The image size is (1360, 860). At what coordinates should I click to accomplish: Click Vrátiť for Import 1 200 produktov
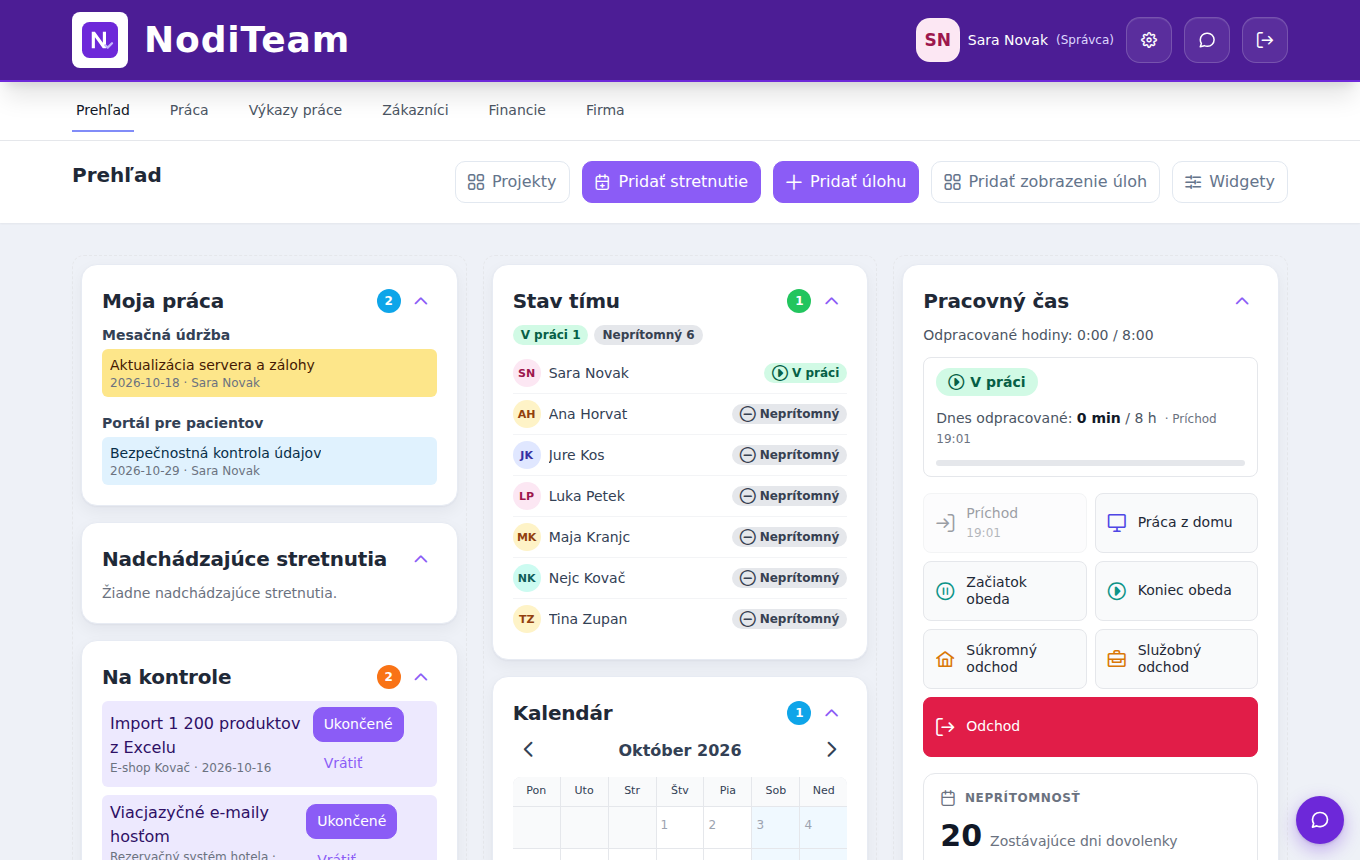(343, 763)
